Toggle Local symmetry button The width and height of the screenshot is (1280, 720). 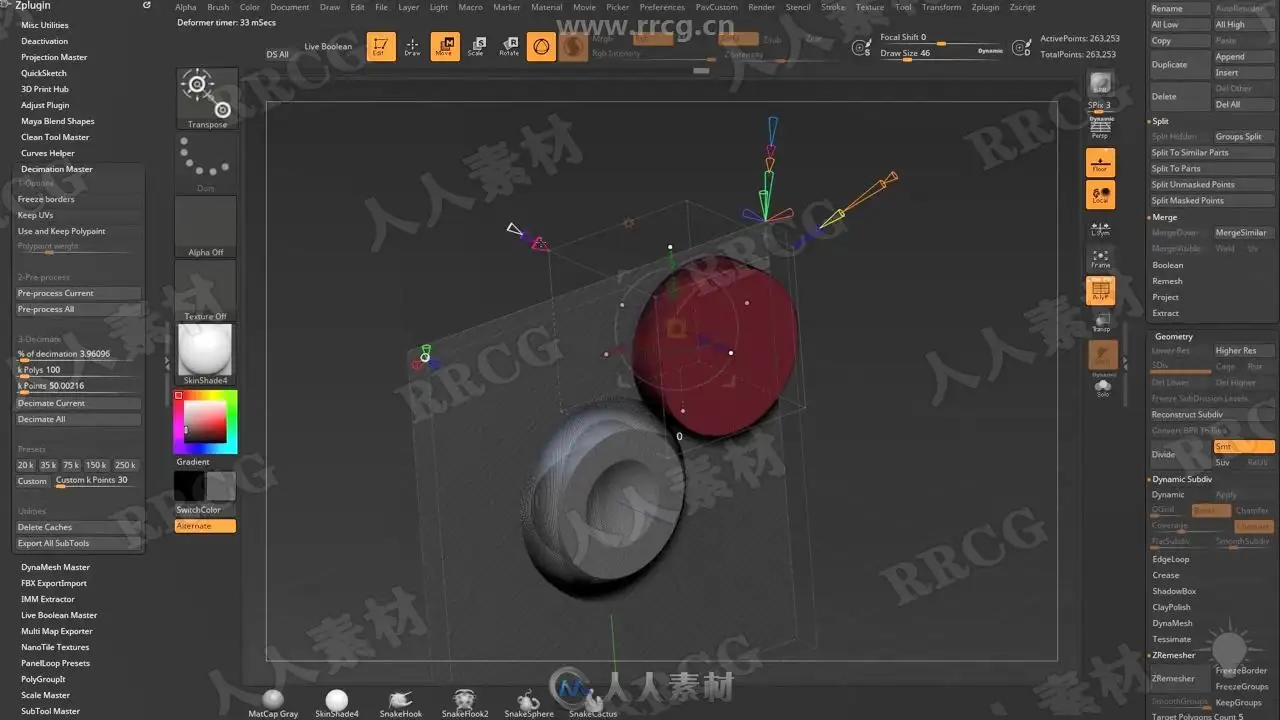1100,195
